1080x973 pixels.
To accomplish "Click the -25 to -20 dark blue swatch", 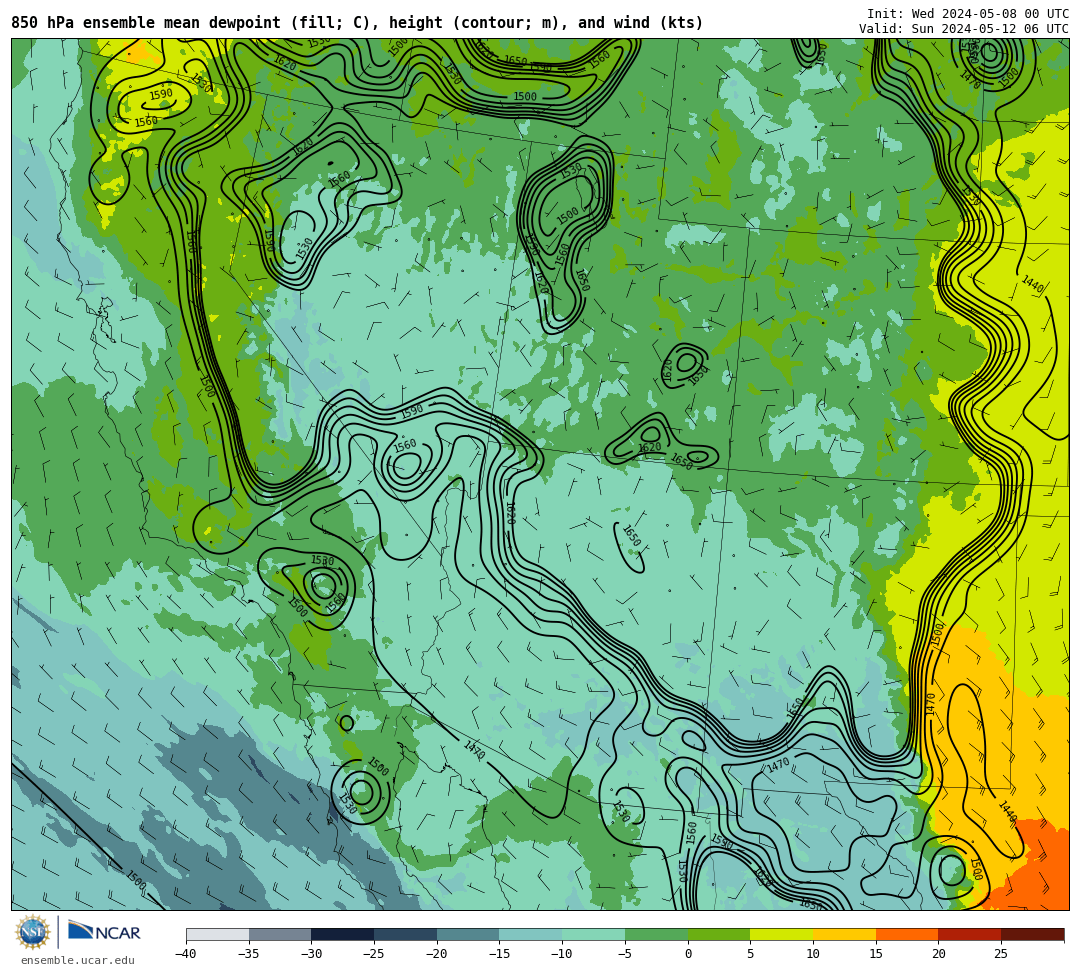I will point(406,934).
